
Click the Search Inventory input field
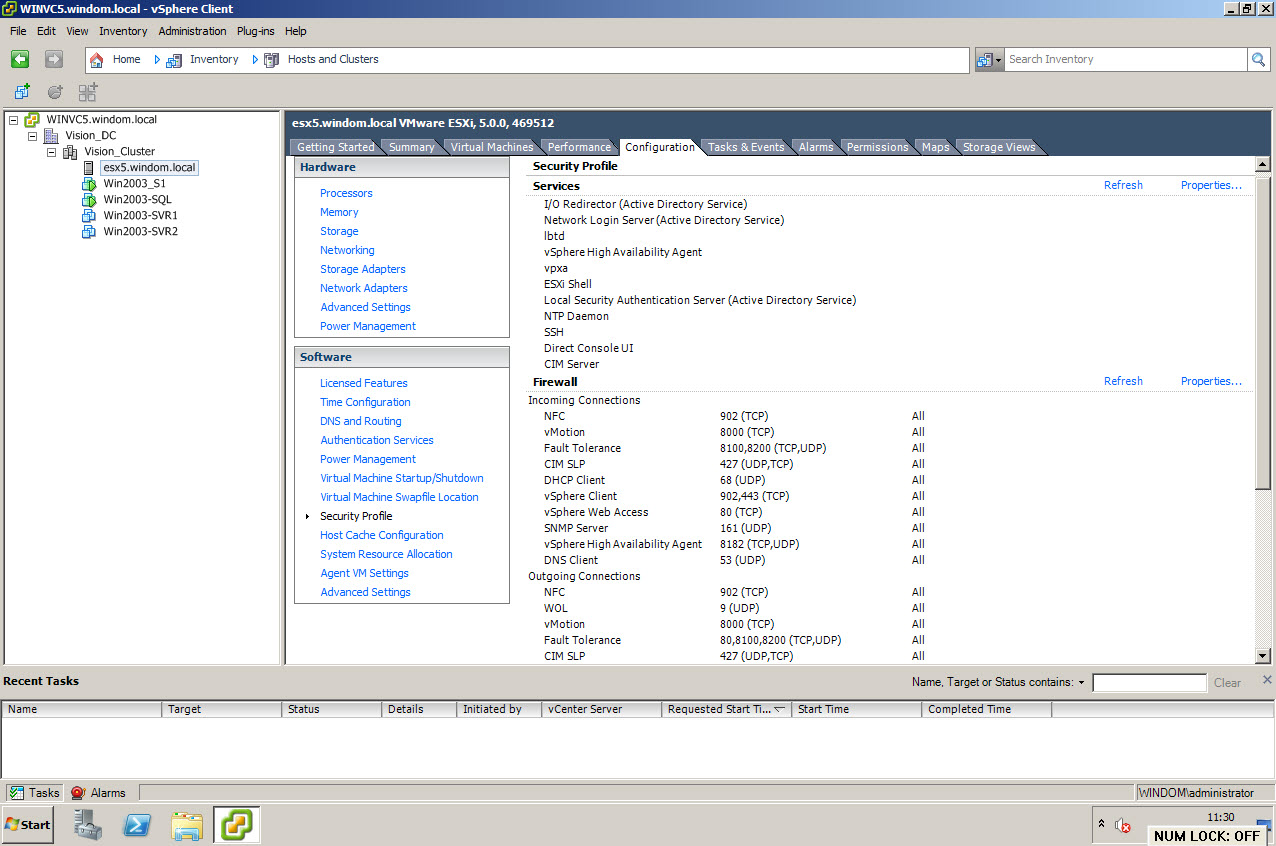click(1124, 60)
